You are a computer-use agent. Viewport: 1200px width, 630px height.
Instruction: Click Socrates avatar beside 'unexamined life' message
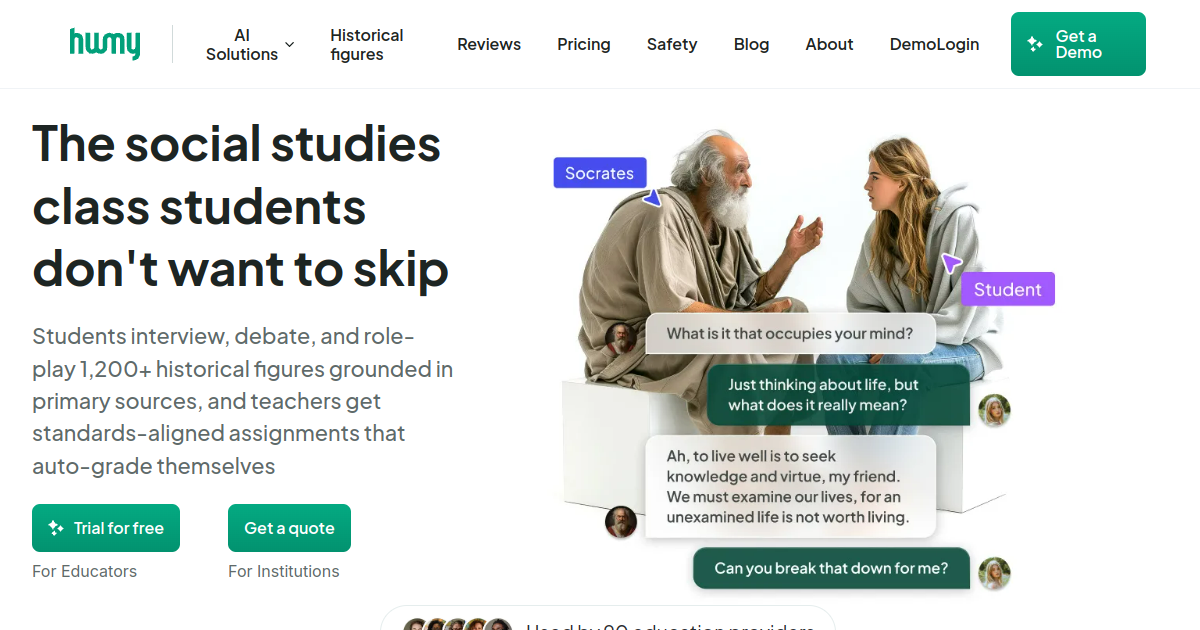[621, 522]
